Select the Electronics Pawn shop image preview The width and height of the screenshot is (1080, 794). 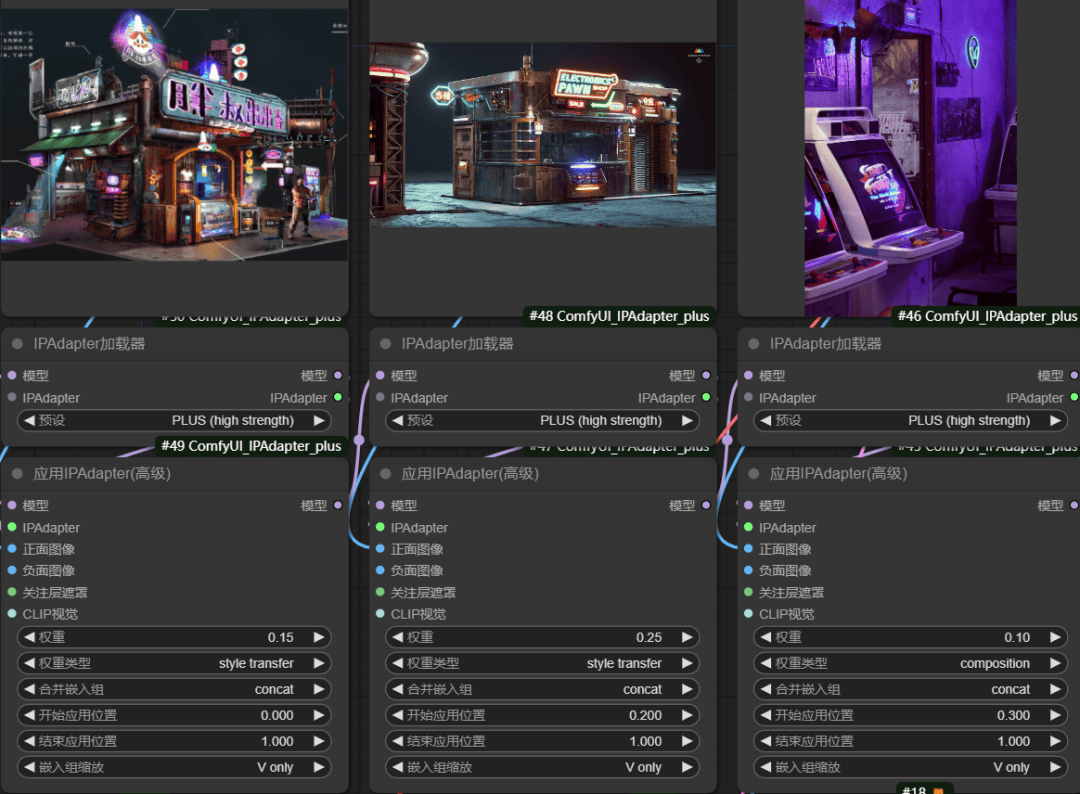tap(542, 135)
